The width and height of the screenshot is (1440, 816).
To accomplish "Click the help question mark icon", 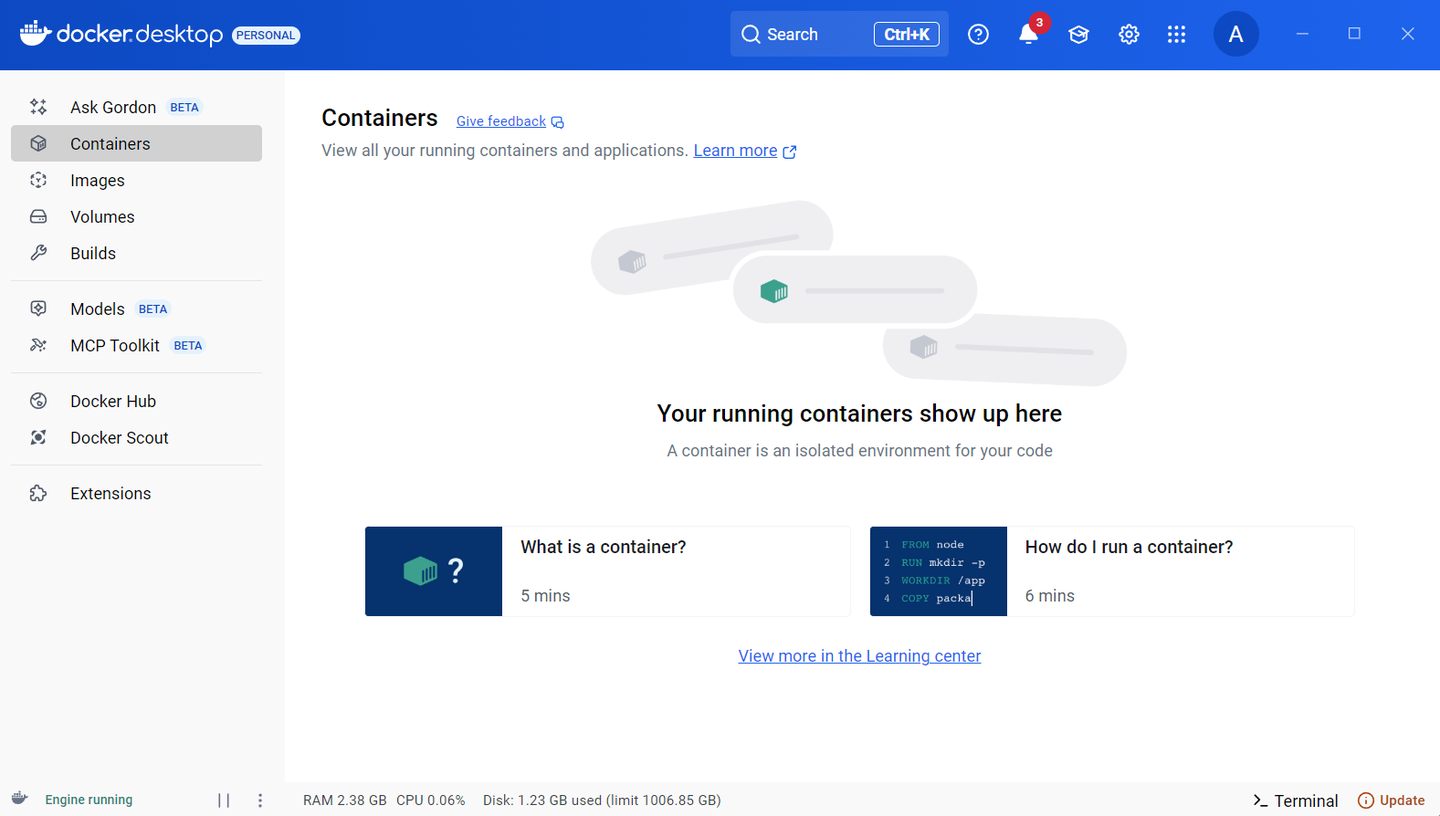I will click(x=978, y=34).
